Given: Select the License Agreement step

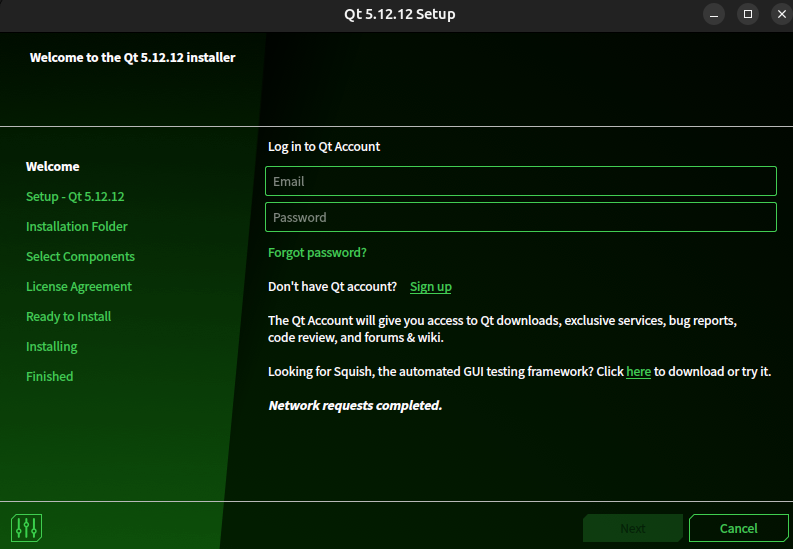Looking at the screenshot, I should pos(78,287).
